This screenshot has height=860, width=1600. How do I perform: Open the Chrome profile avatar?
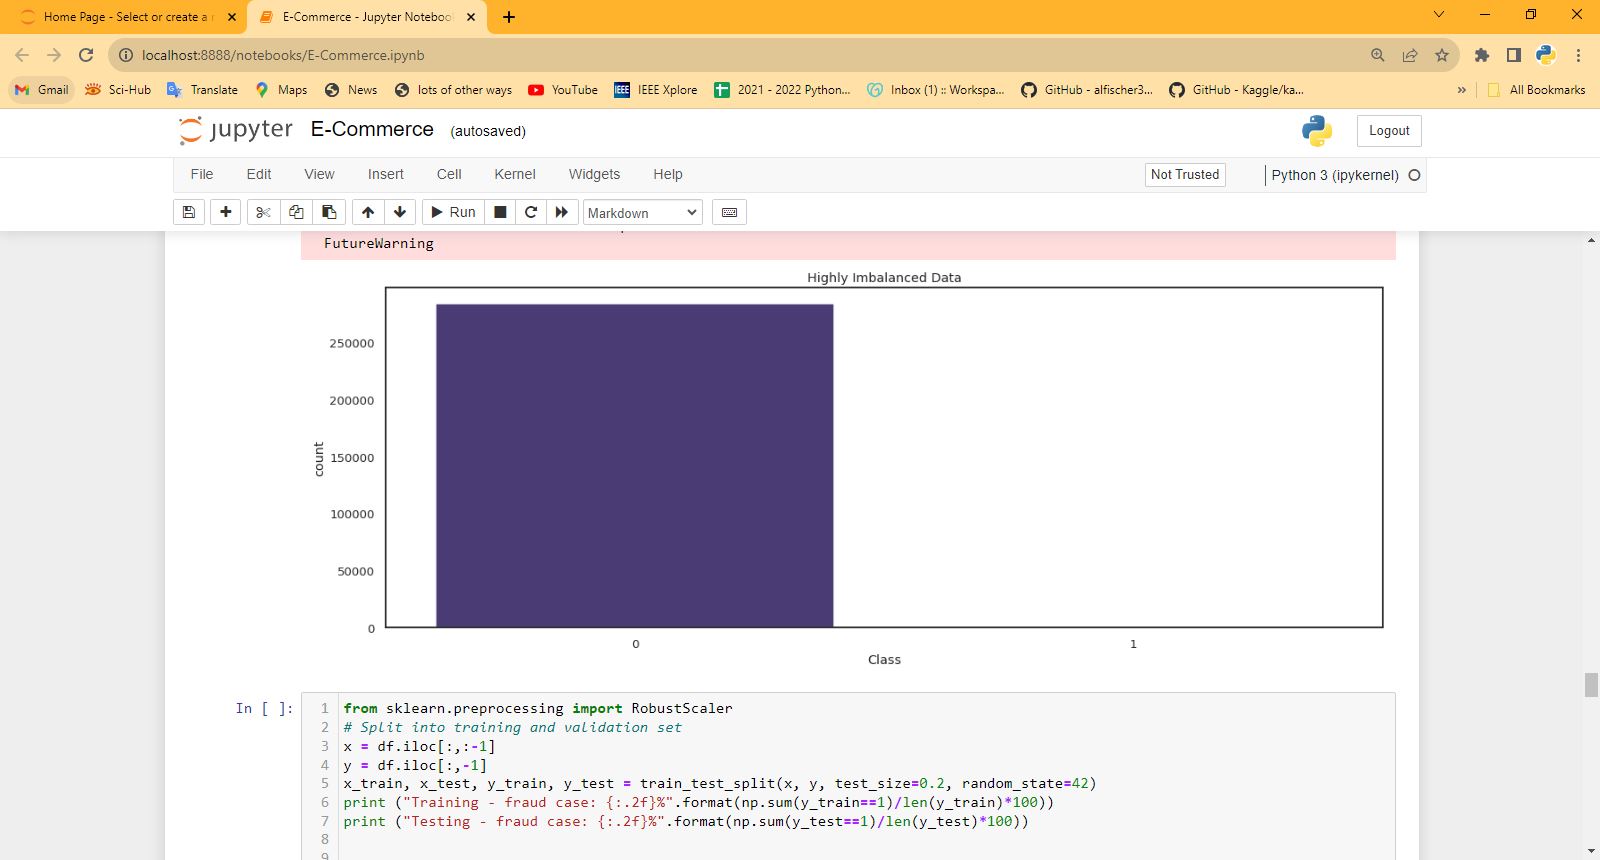[1546, 55]
